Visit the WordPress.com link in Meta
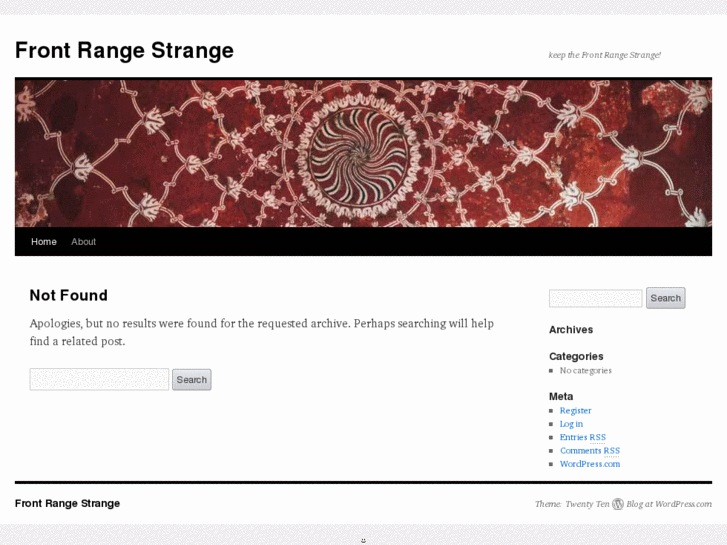727x545 pixels. point(589,464)
